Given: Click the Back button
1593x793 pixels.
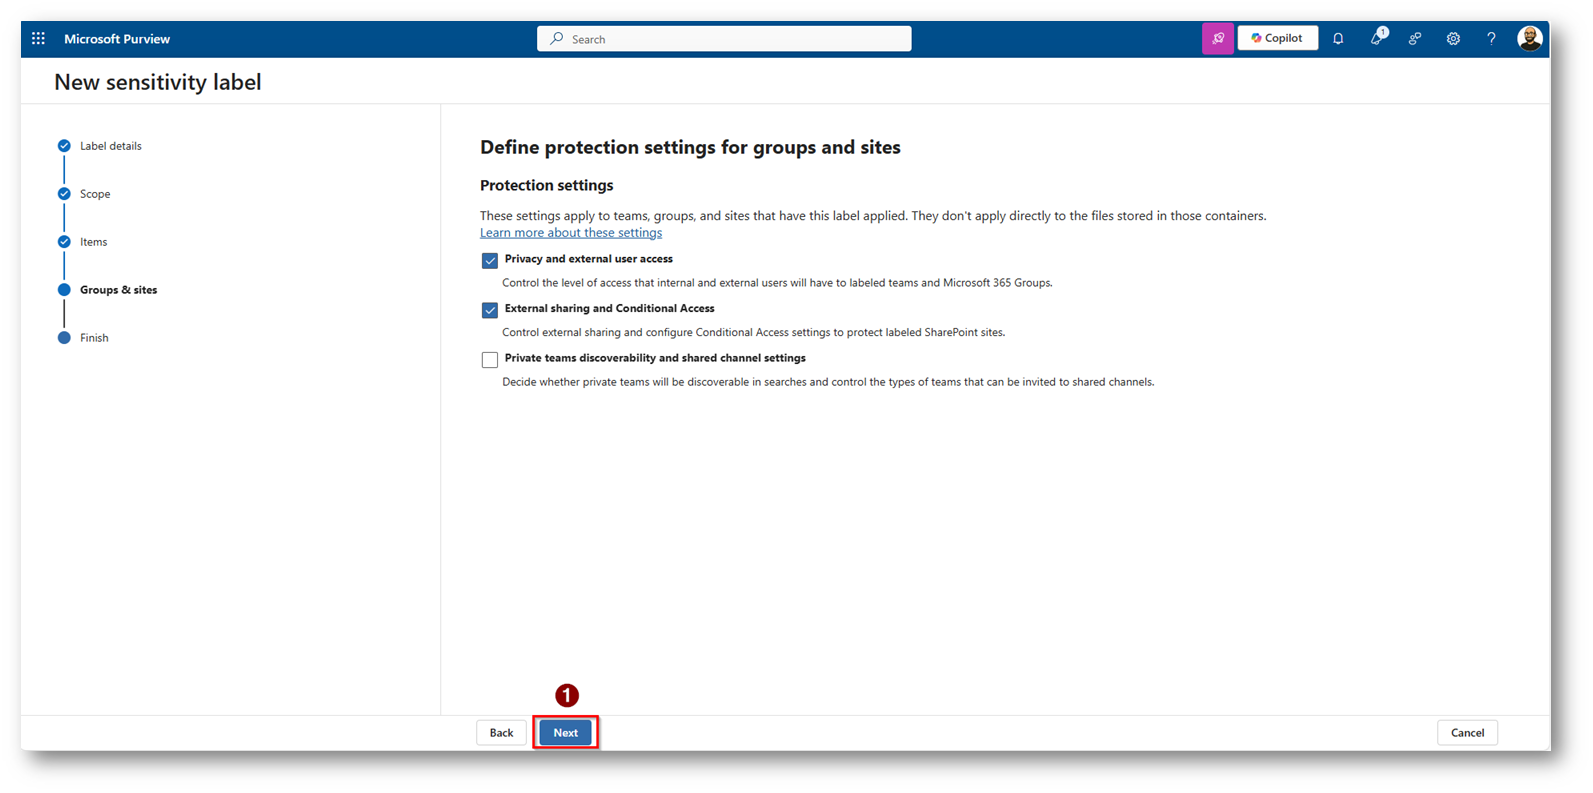Looking at the screenshot, I should [x=501, y=733].
